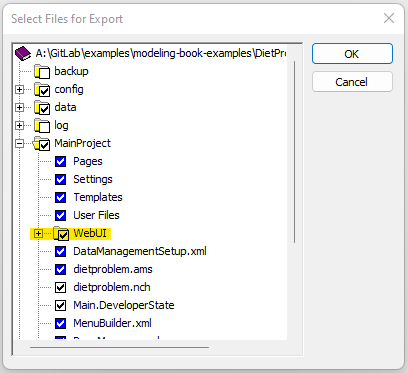
Task: Click the vertical scrollbar of the file tree
Action: [294, 152]
